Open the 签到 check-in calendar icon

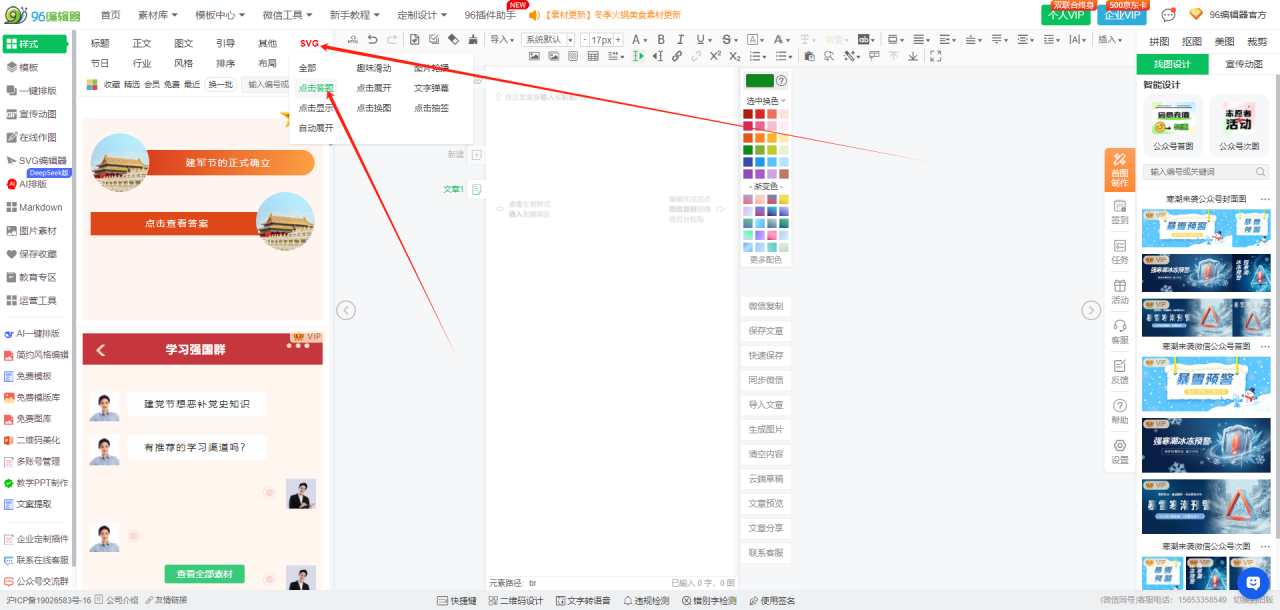pos(1120,210)
